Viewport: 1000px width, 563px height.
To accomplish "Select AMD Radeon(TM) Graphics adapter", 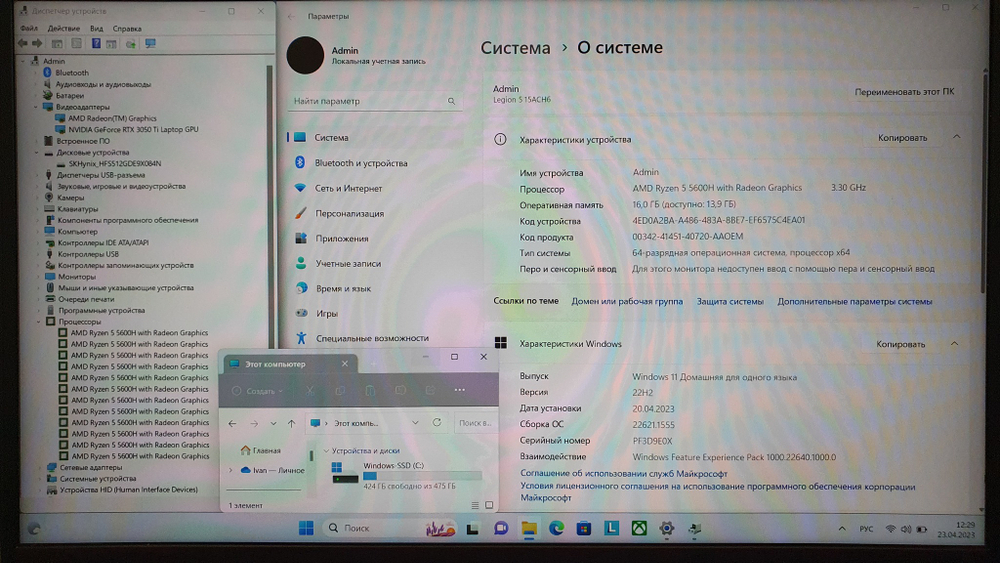I will click(112, 118).
